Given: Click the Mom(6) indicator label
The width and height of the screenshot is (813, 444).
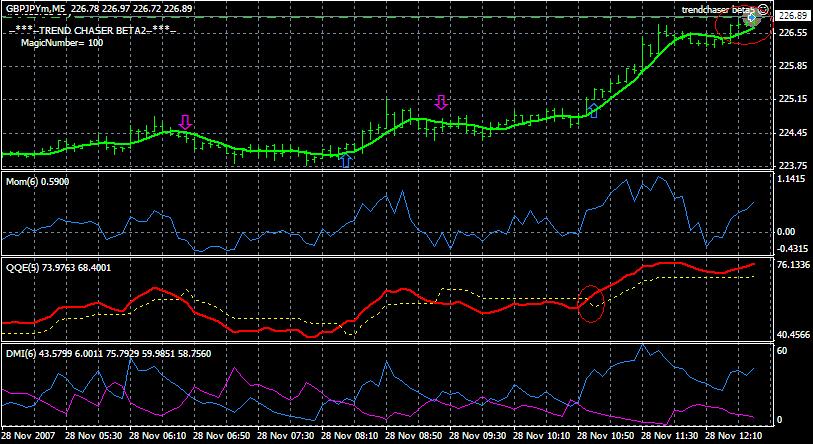Looking at the screenshot, I should click(x=21, y=182).
